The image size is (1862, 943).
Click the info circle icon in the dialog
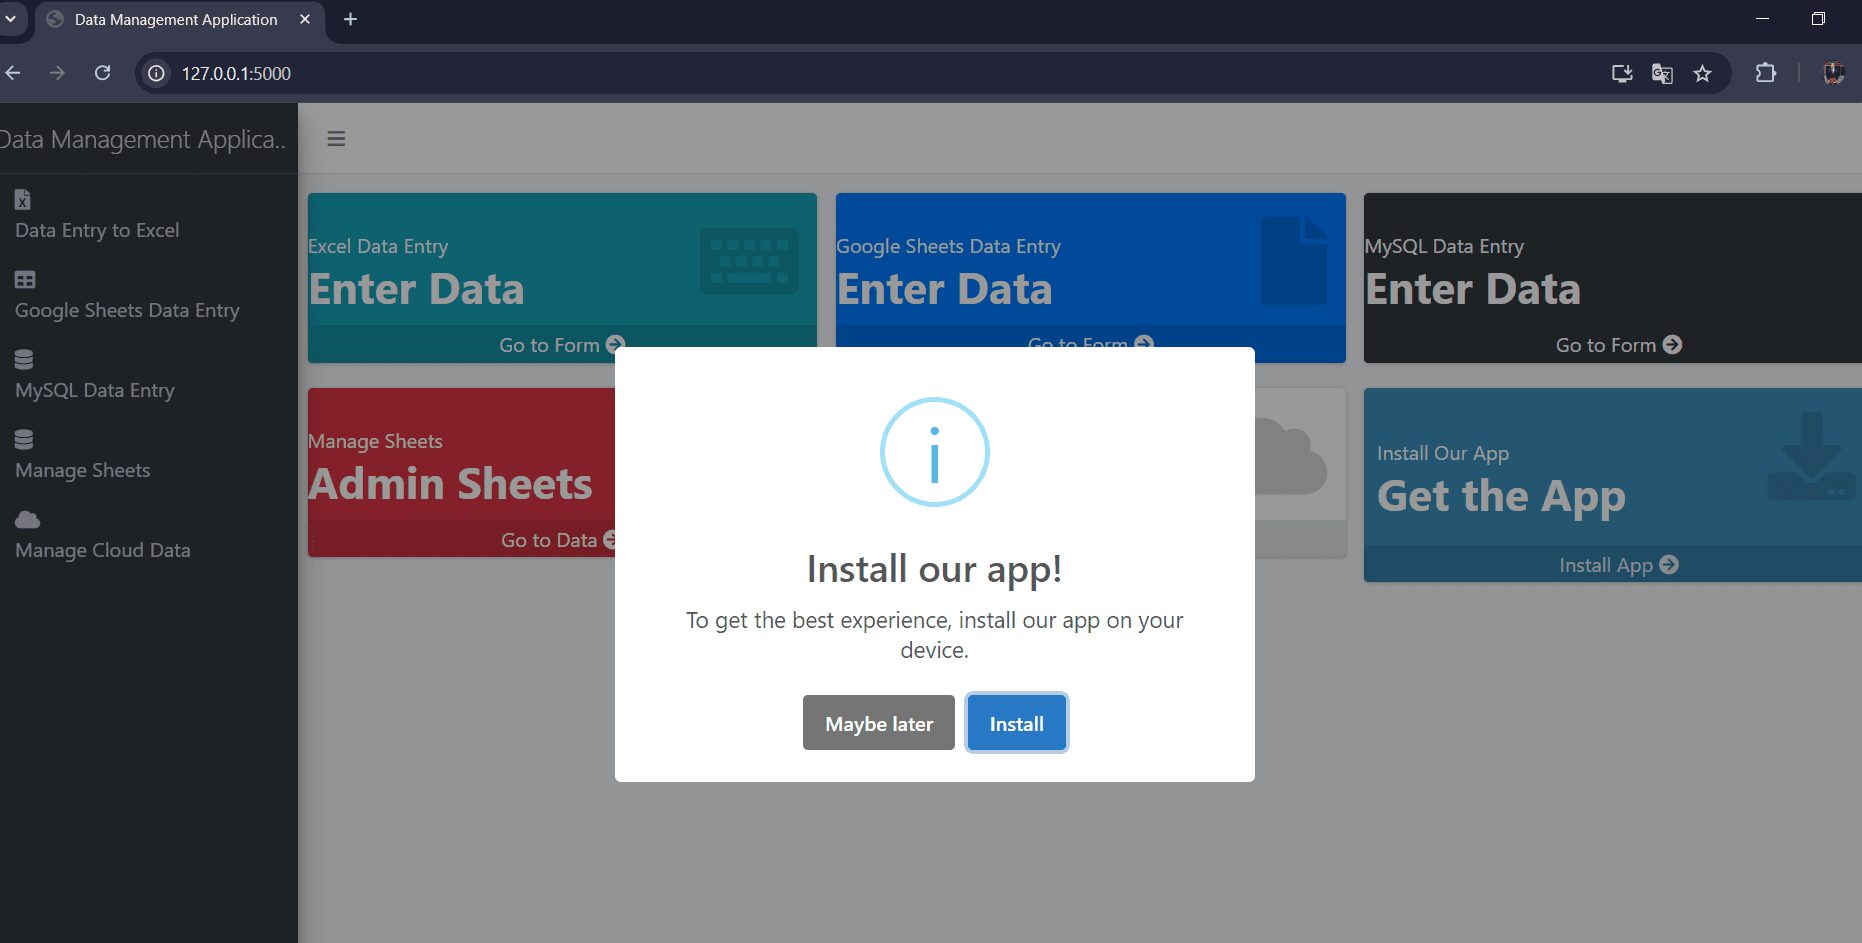[x=934, y=452]
